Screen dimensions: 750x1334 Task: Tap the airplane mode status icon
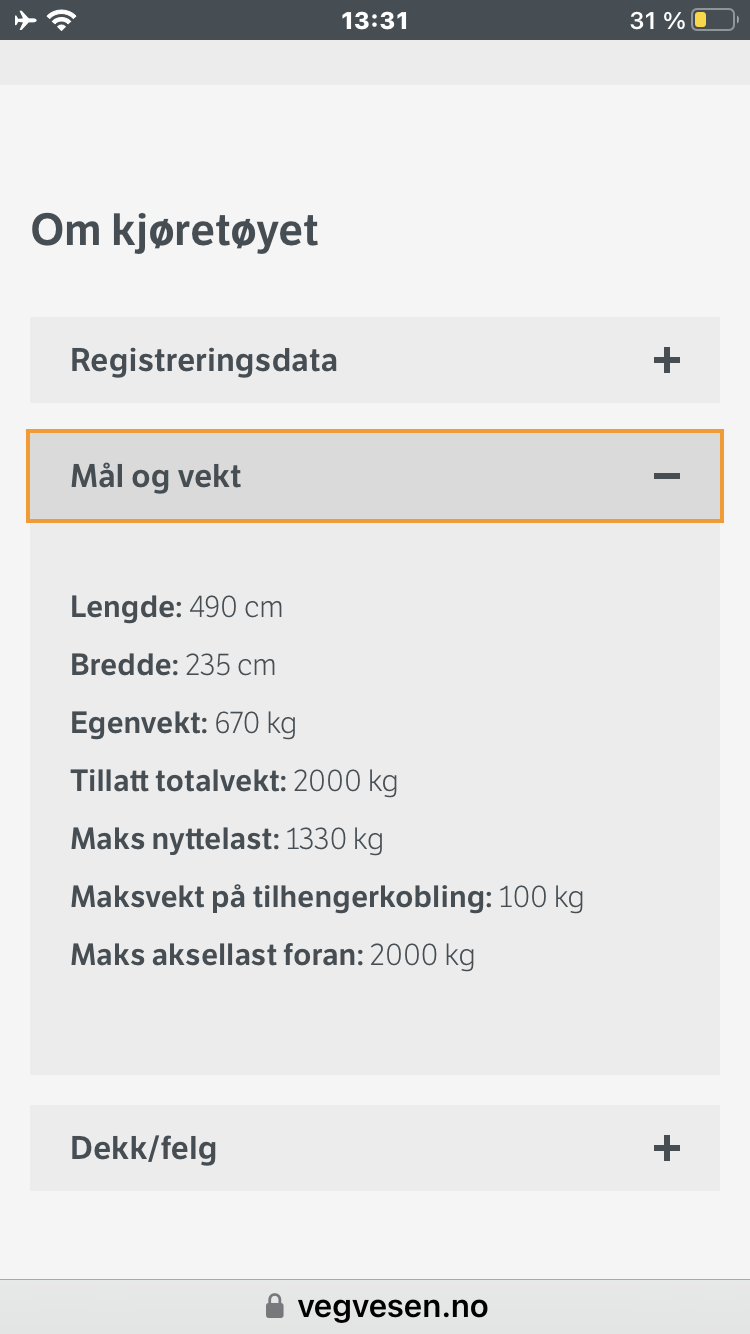pyautogui.click(x=26, y=20)
